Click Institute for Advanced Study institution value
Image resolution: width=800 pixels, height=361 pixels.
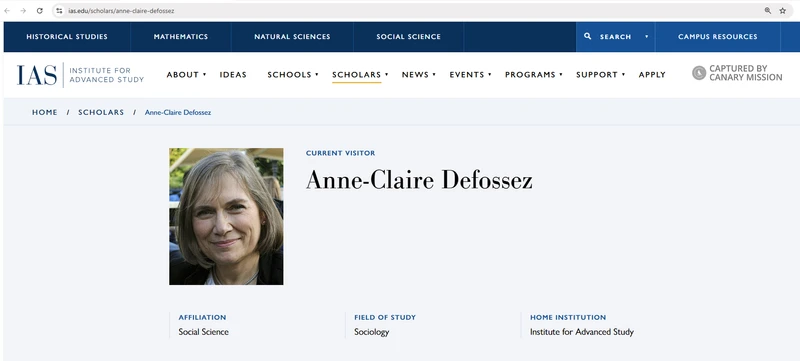[582, 332]
